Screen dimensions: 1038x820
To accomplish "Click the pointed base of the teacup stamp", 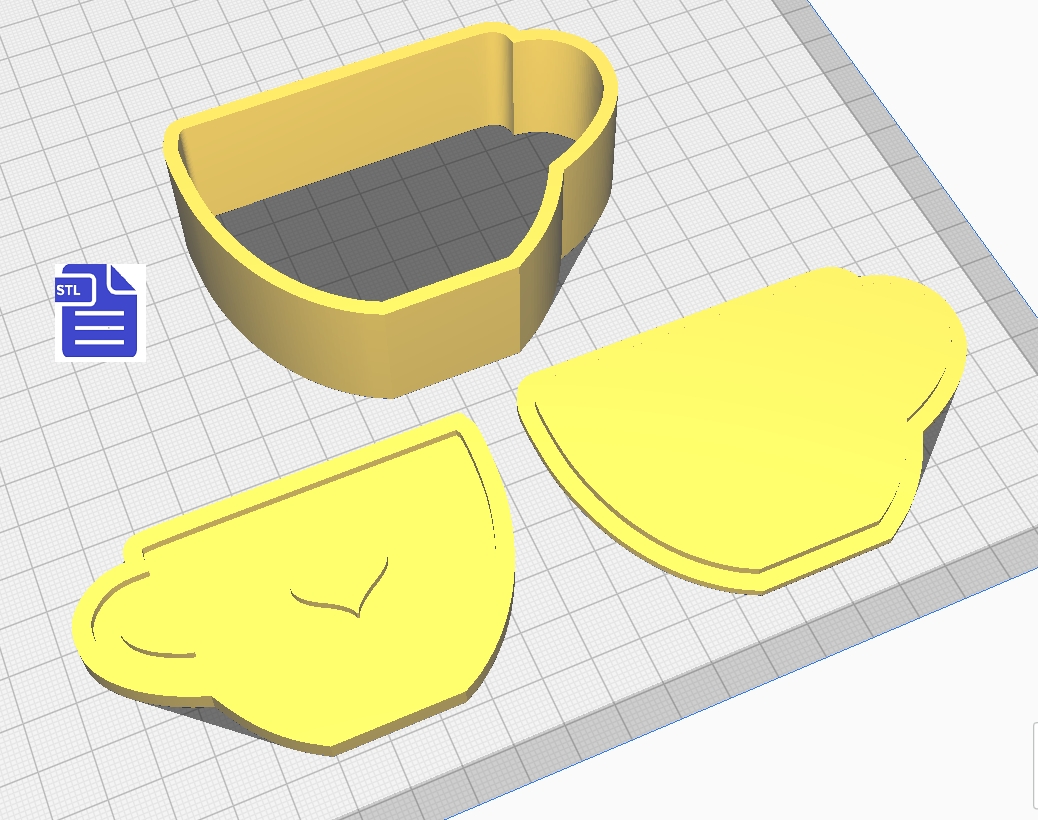I will coord(335,745).
